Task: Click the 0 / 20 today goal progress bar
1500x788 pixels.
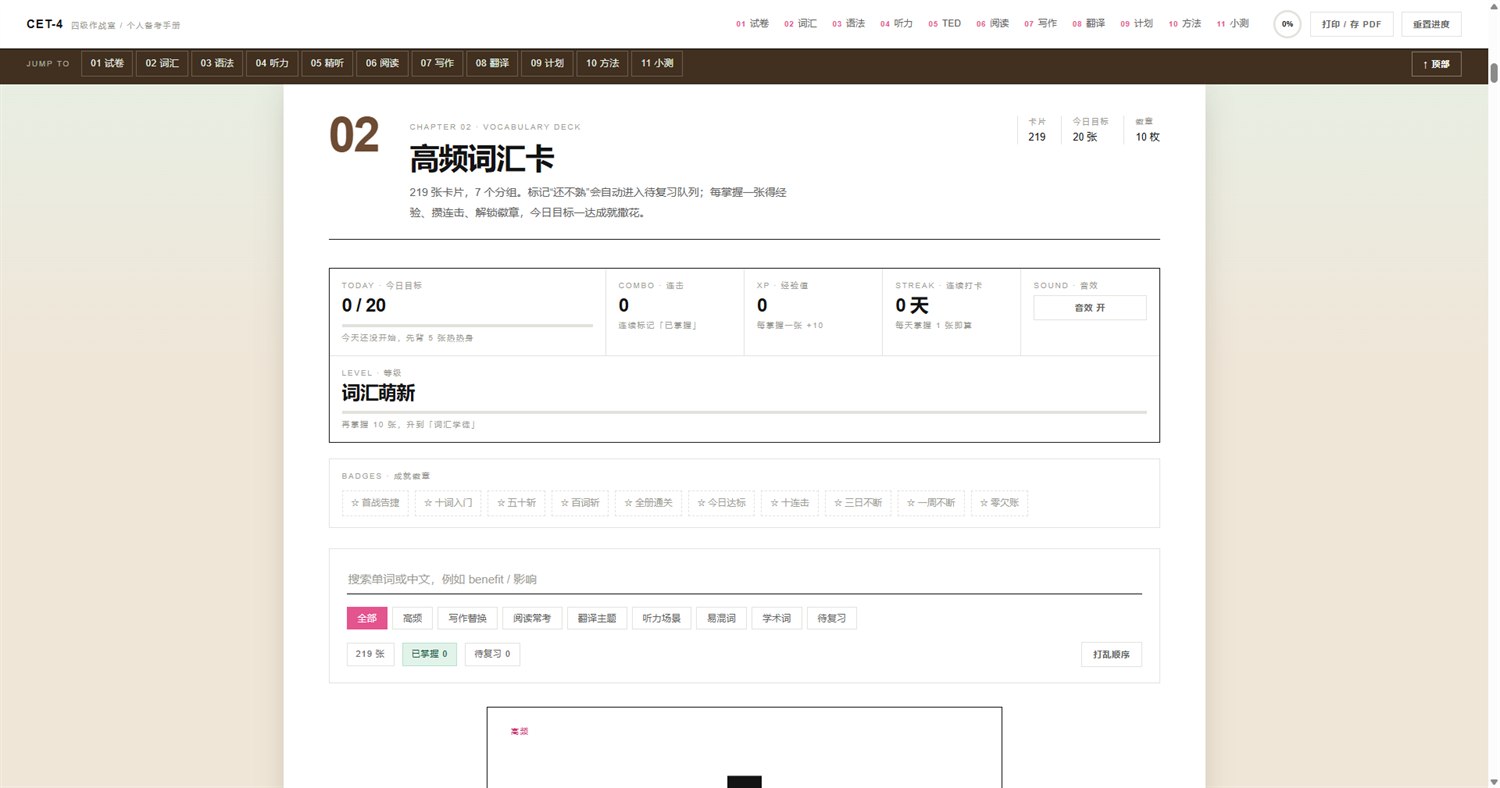Action: pyautogui.click(x=467, y=325)
